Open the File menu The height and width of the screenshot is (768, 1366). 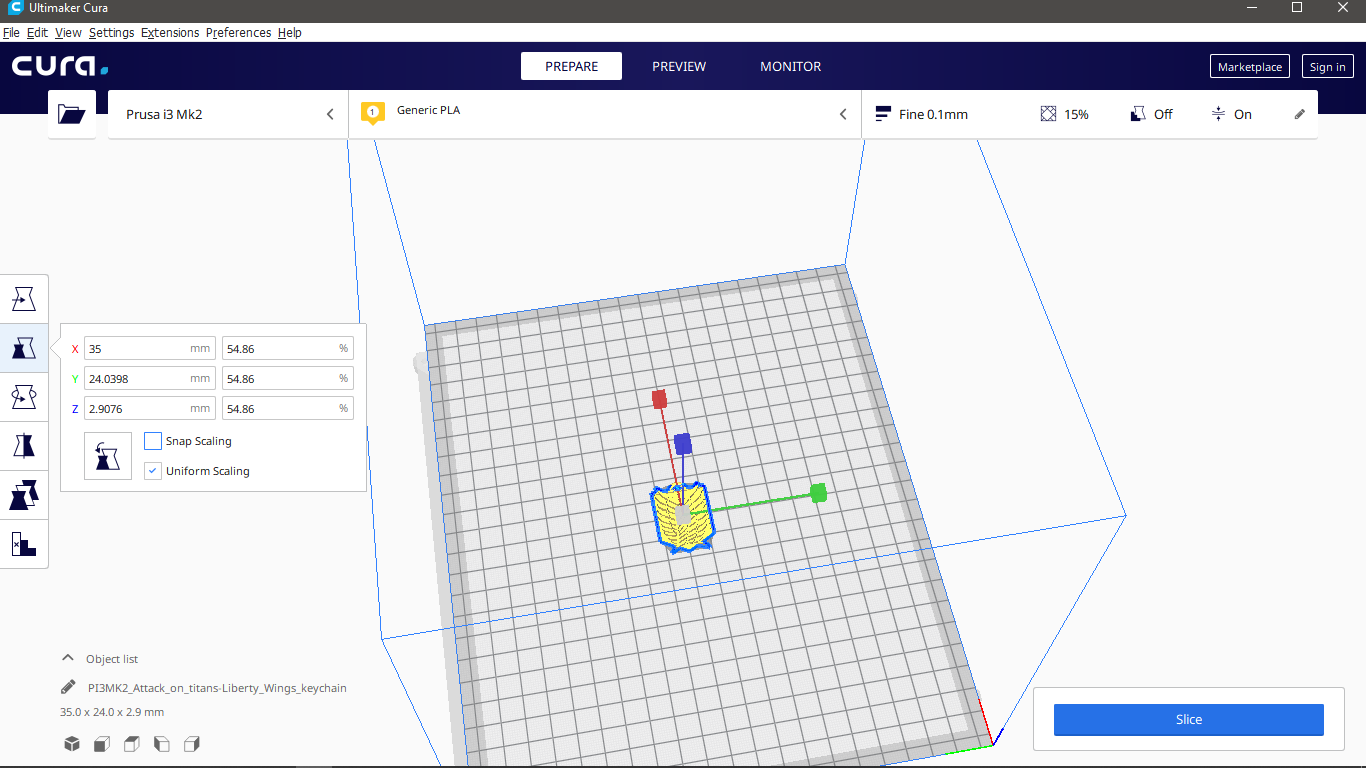point(11,33)
